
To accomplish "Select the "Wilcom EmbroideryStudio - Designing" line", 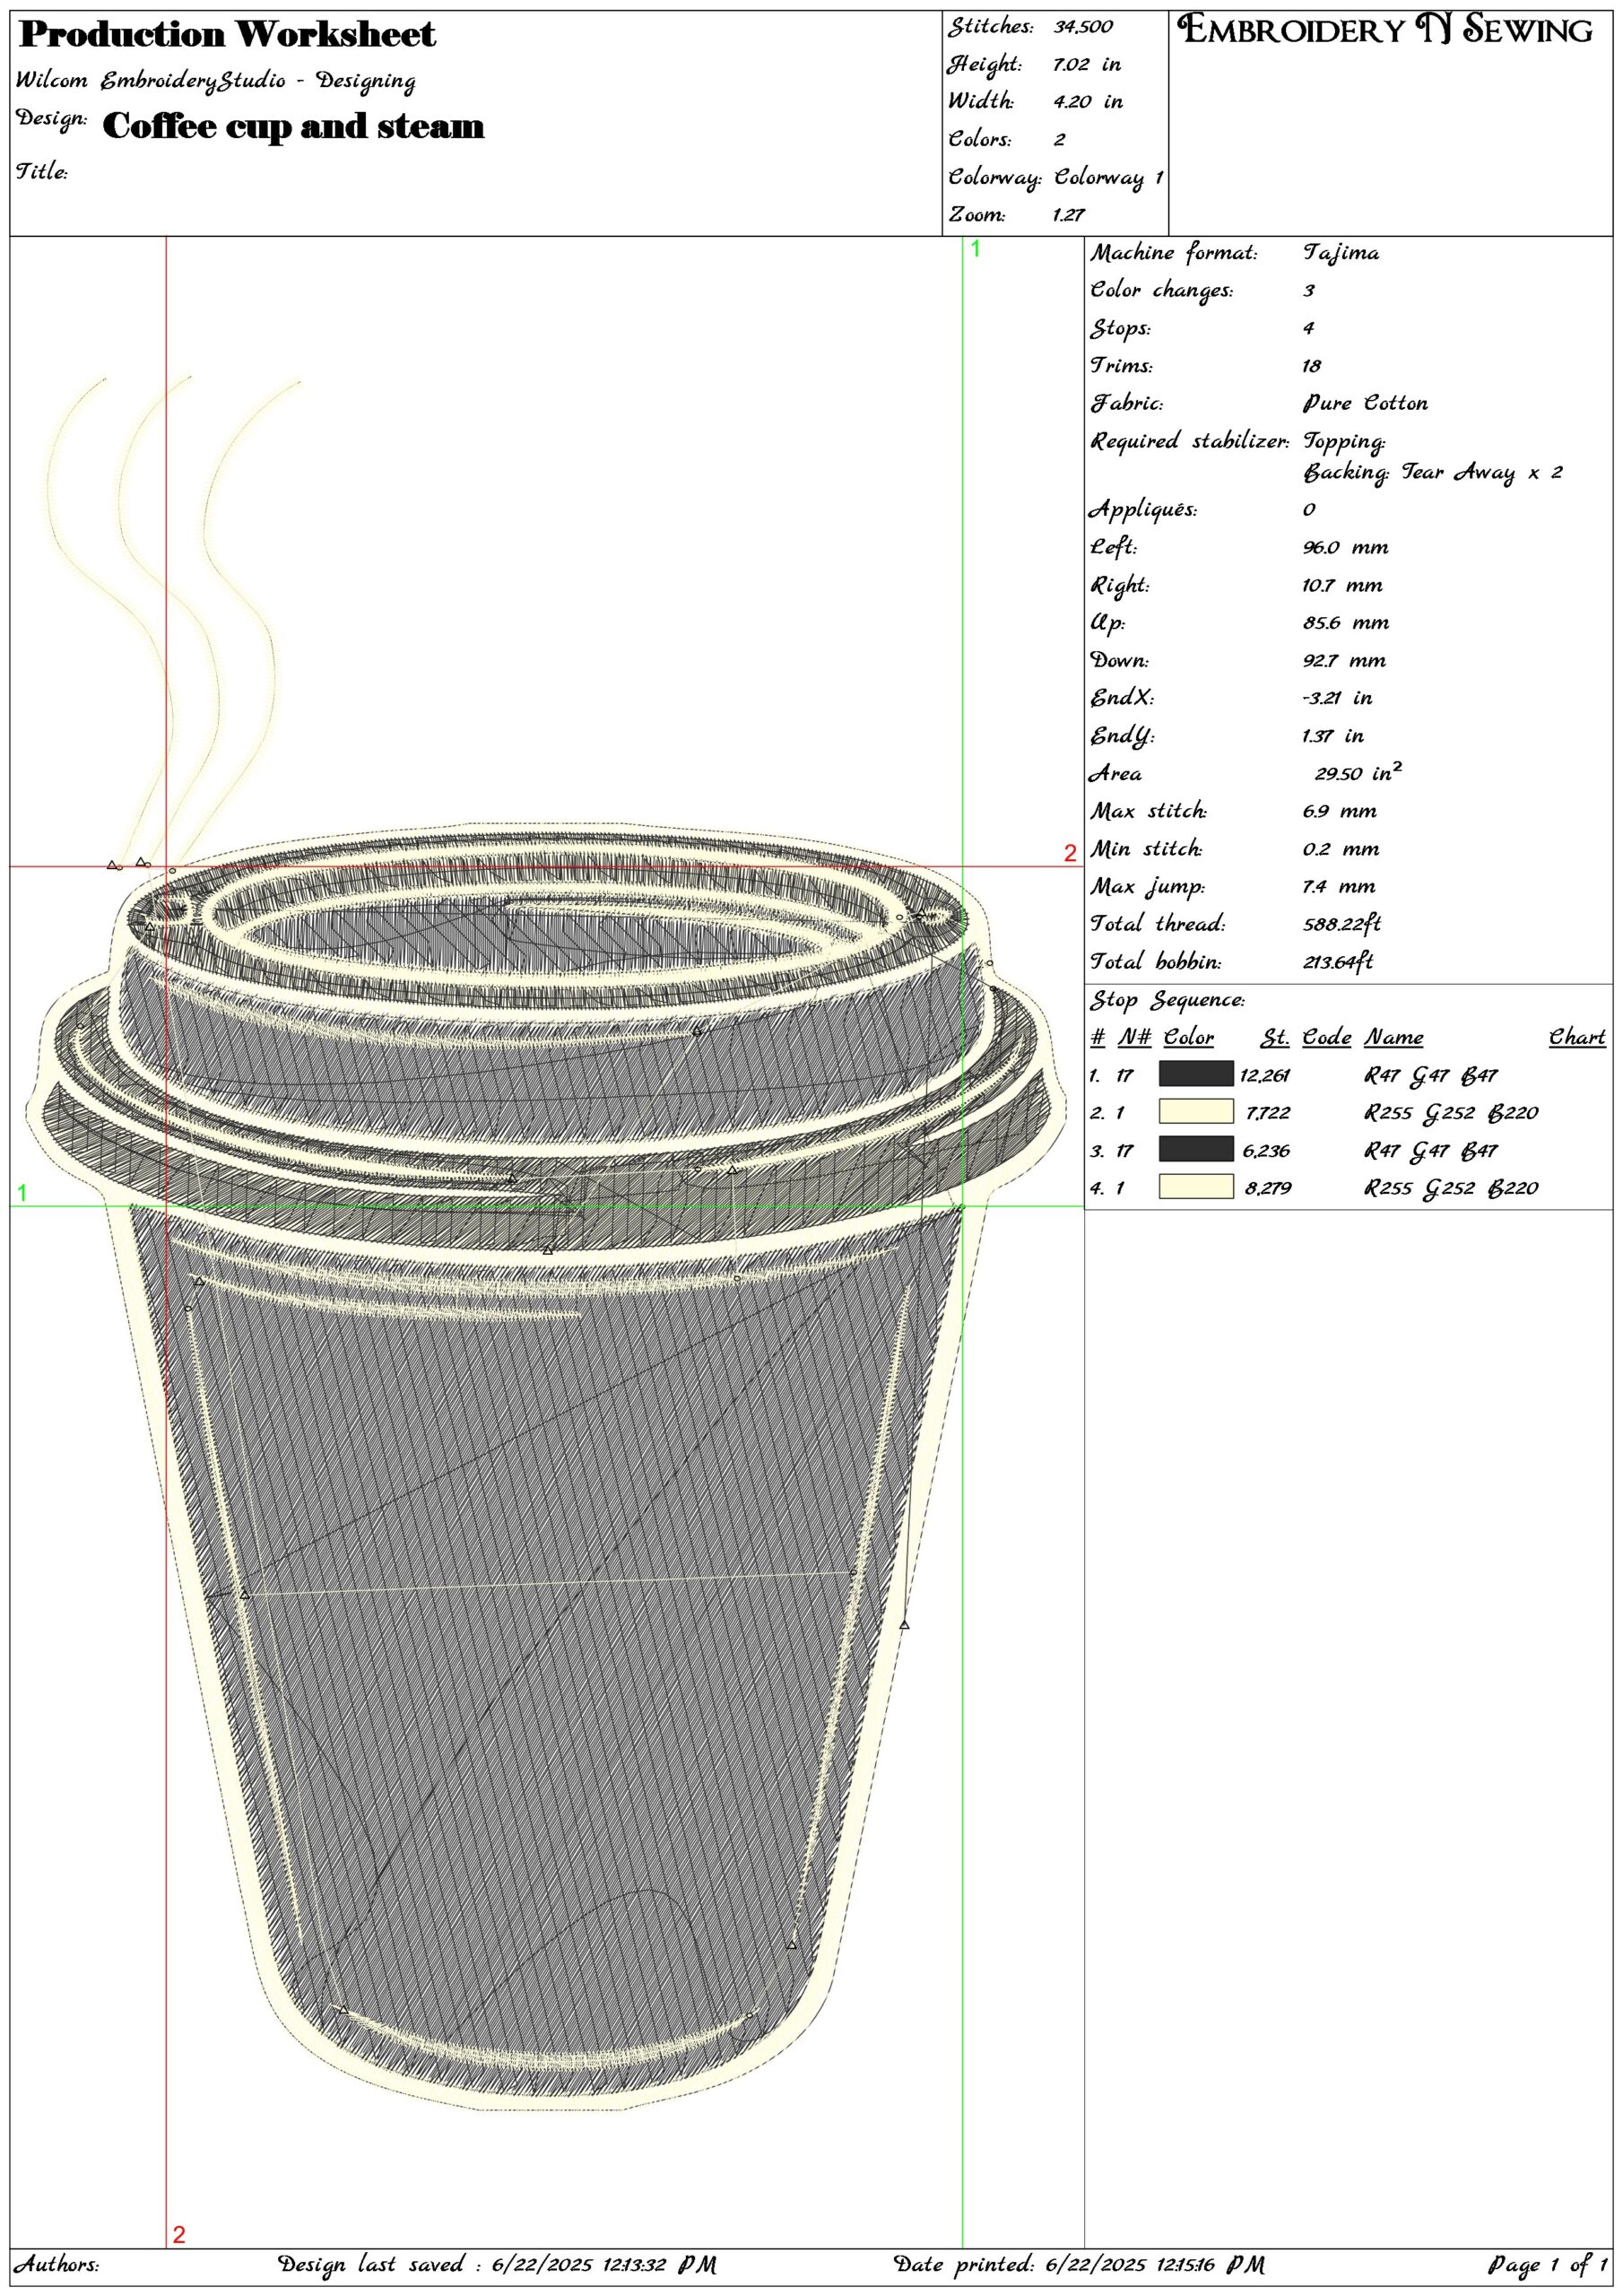I will tap(215, 81).
